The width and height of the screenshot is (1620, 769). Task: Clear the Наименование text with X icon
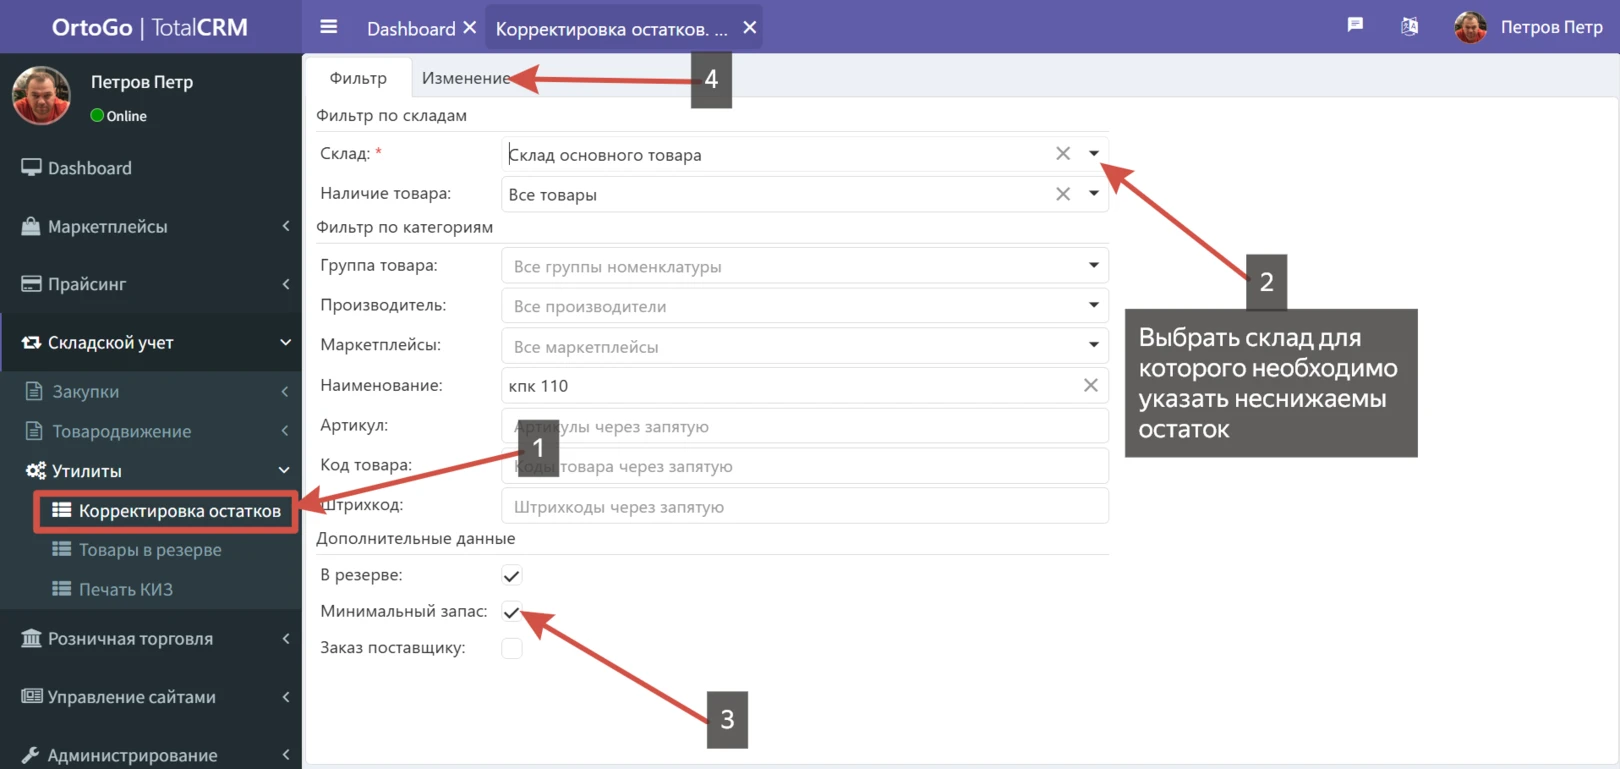(x=1090, y=386)
